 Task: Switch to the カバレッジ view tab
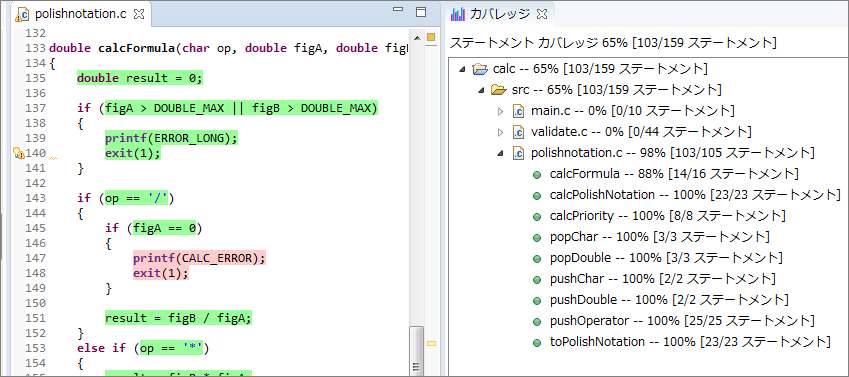click(x=499, y=15)
